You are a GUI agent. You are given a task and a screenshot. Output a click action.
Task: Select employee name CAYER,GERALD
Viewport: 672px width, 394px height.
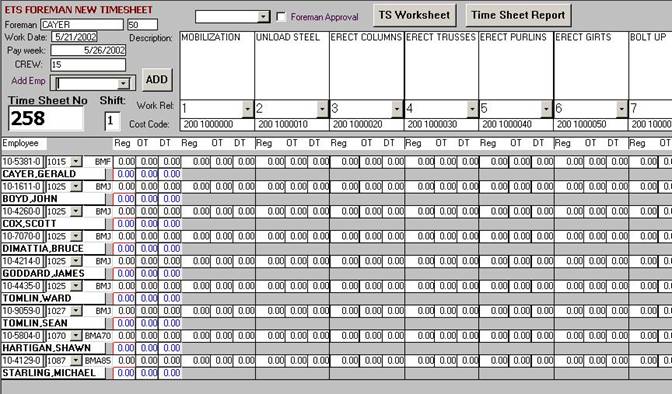53,174
